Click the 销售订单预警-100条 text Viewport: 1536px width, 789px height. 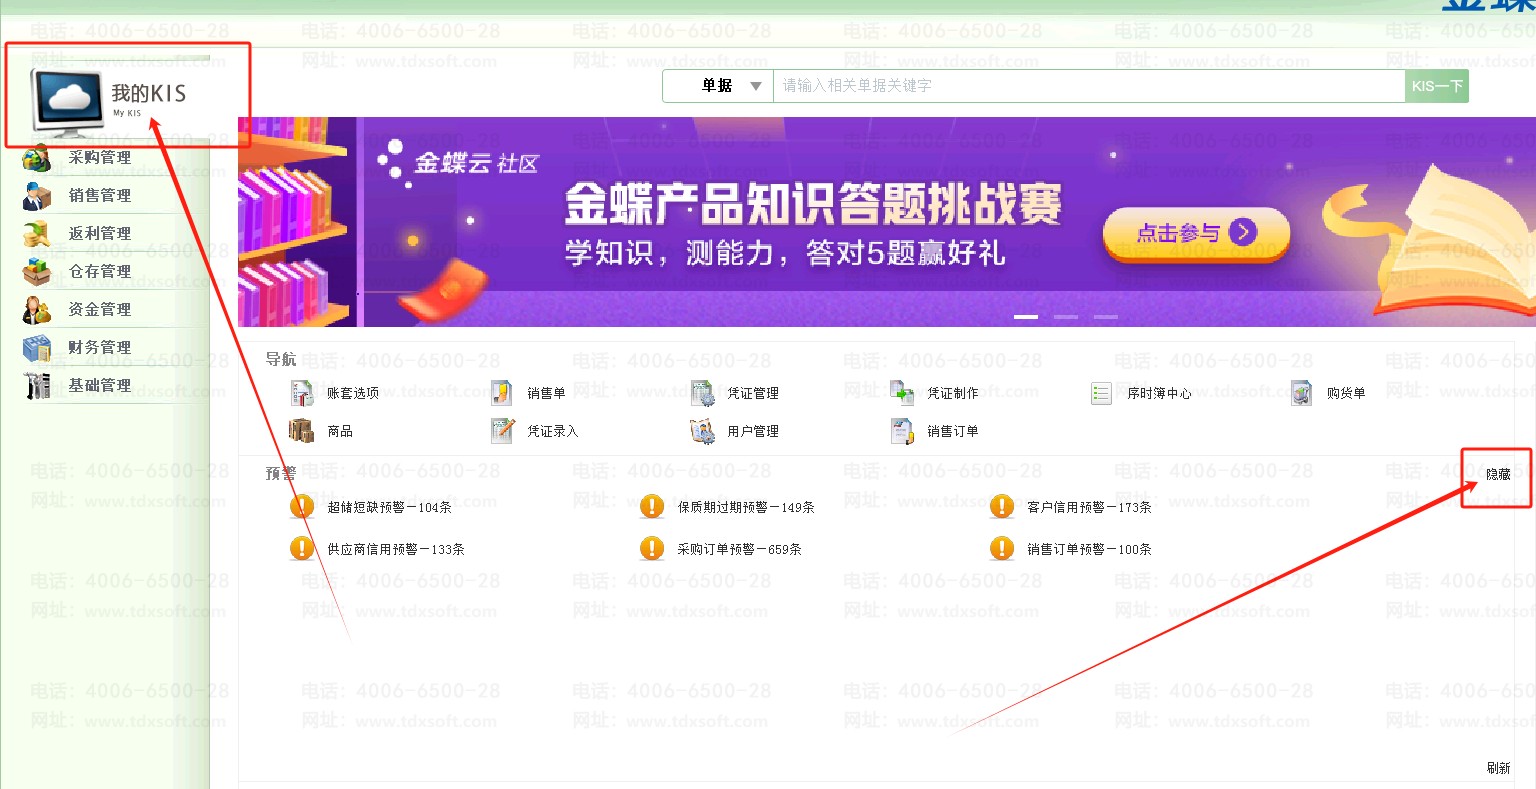click(1090, 550)
